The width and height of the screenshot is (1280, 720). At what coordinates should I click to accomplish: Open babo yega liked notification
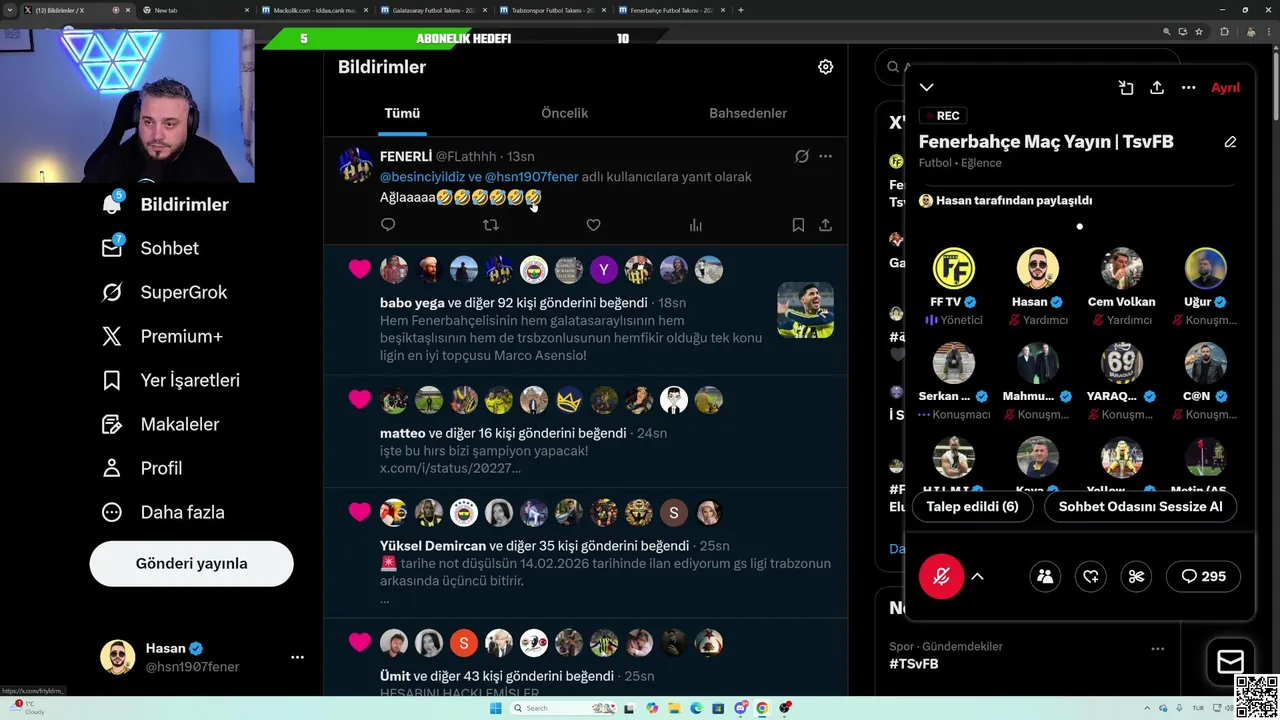(x=585, y=310)
